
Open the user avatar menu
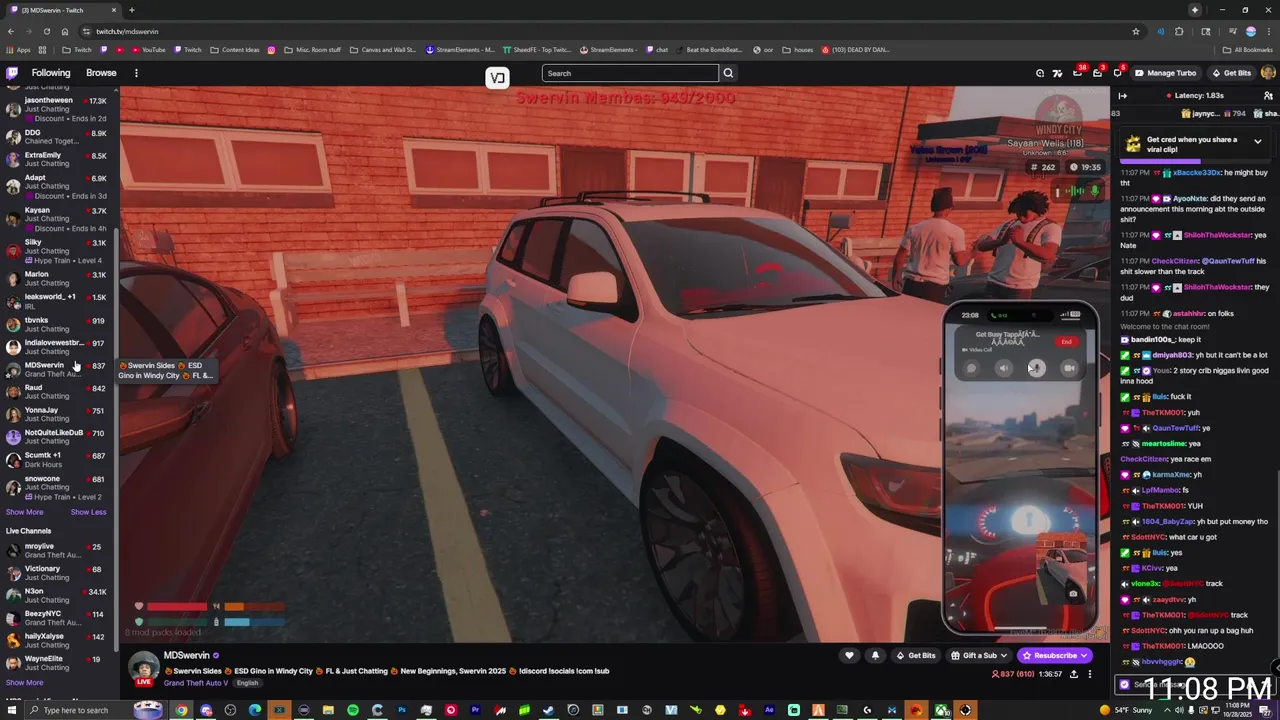[x=1268, y=73]
